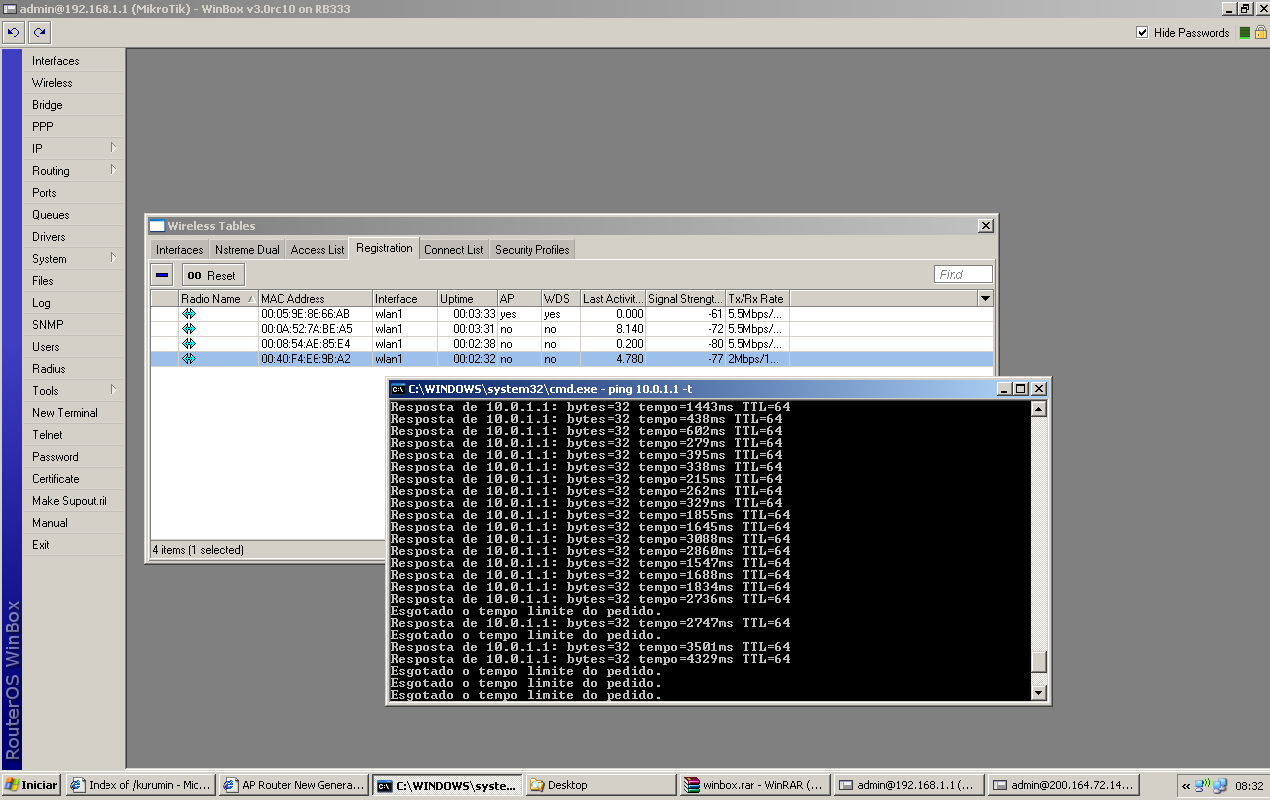
Task: Click Make Supout.rif menu item
Action: (x=74, y=501)
